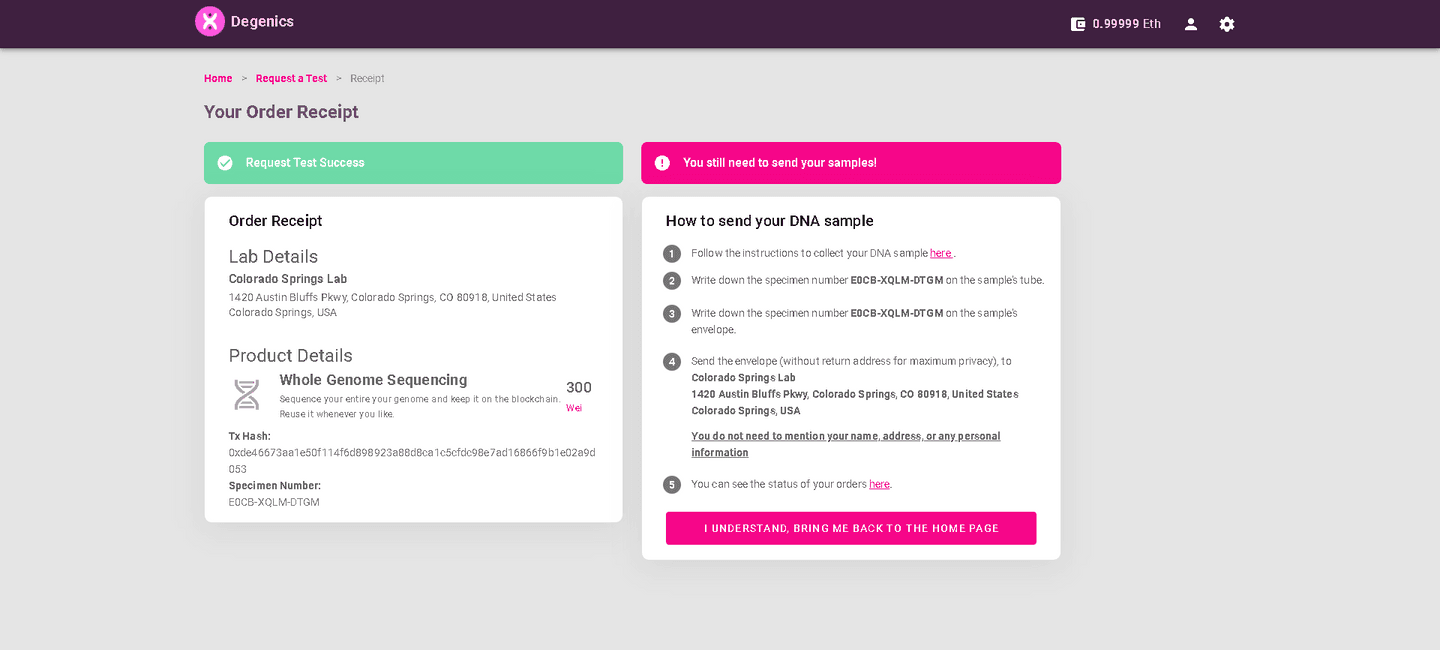
Task: Open the user account icon
Action: (x=1191, y=24)
